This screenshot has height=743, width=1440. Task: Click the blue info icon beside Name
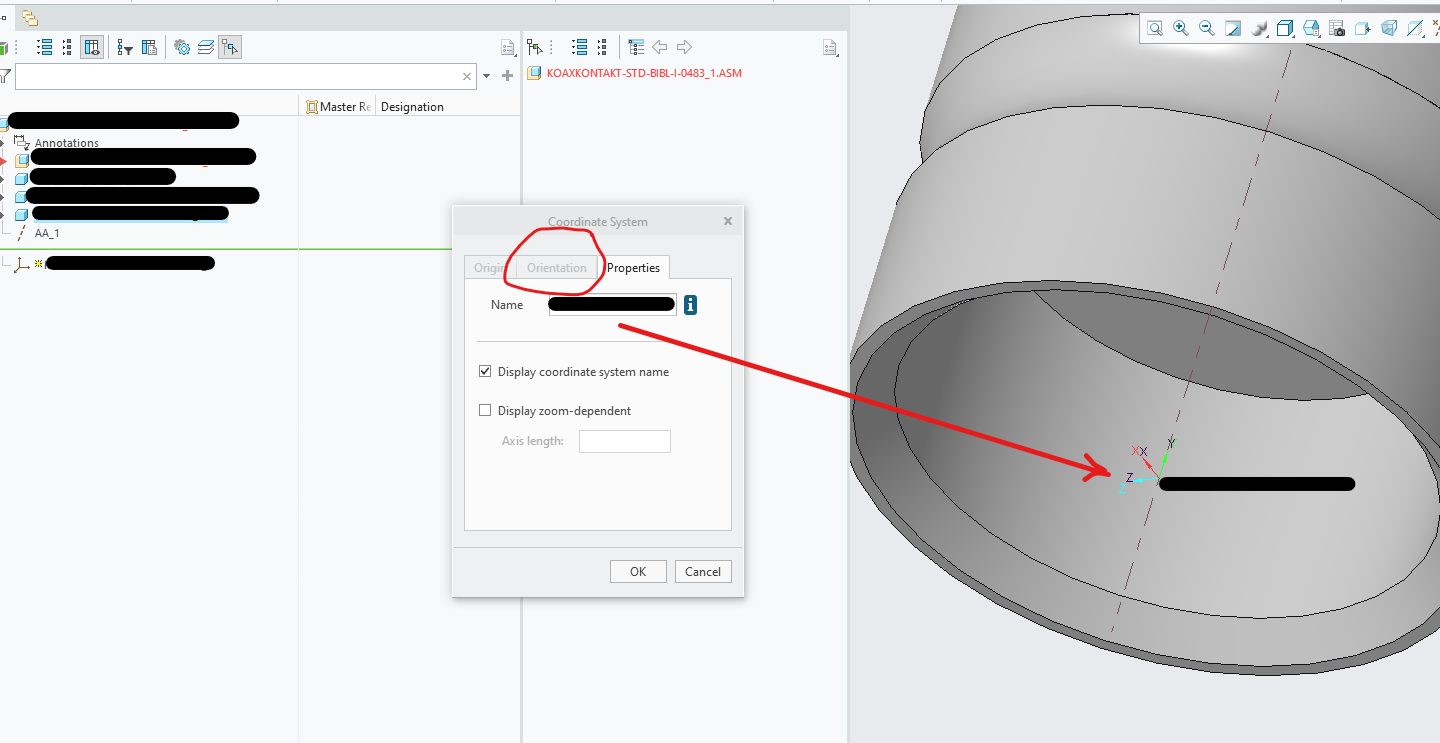pyautogui.click(x=690, y=305)
